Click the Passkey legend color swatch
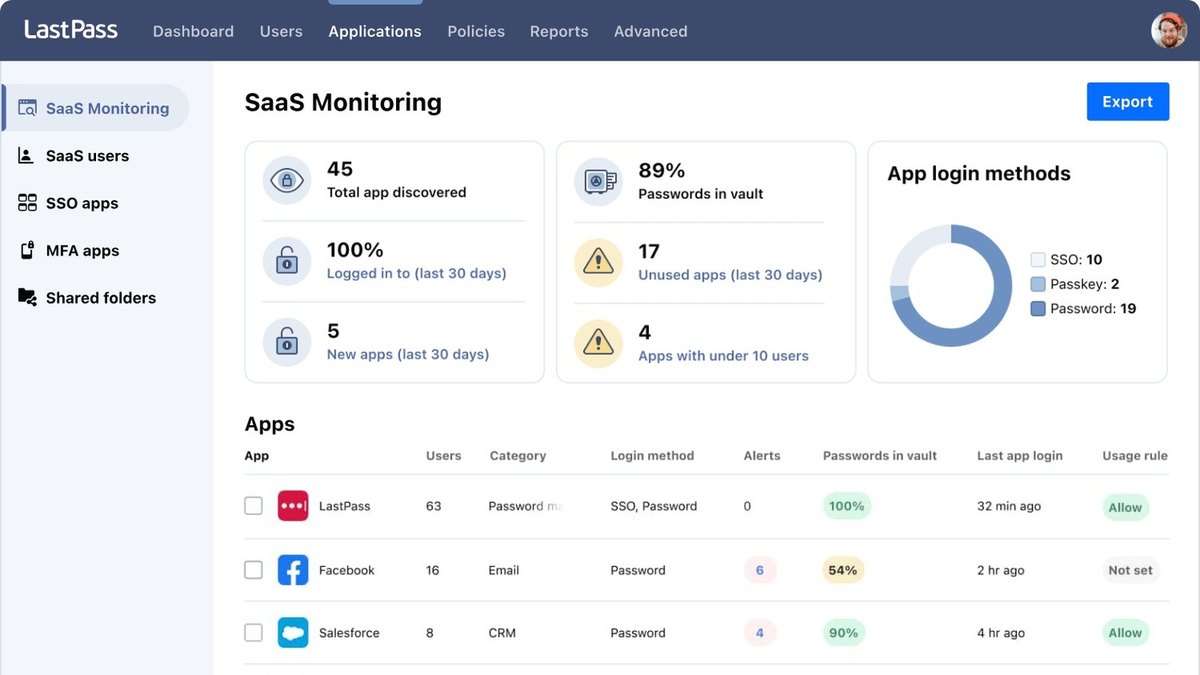The height and width of the screenshot is (675, 1200). [1038, 285]
